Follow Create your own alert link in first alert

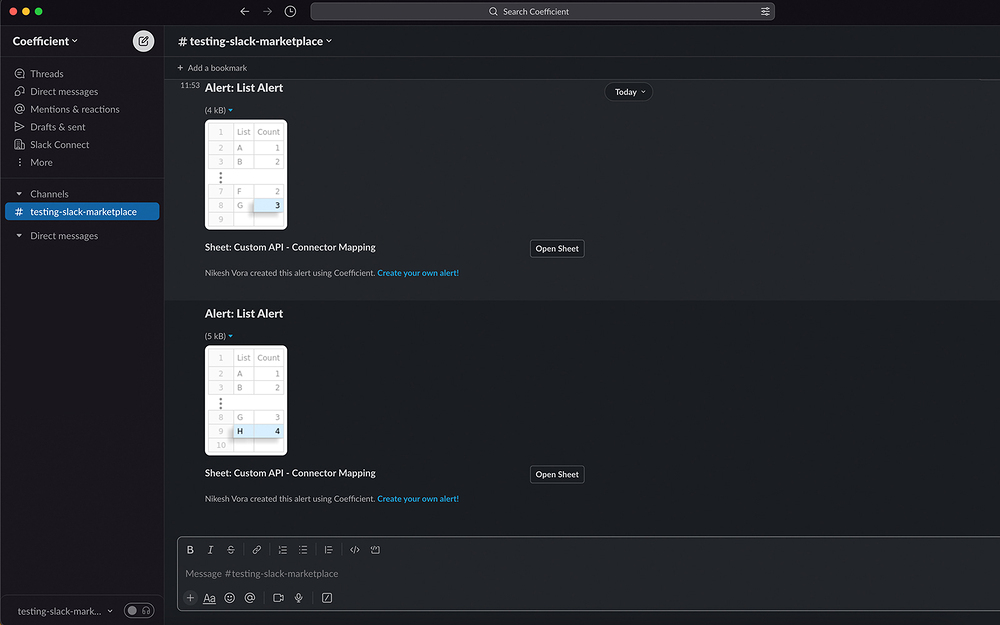point(418,273)
